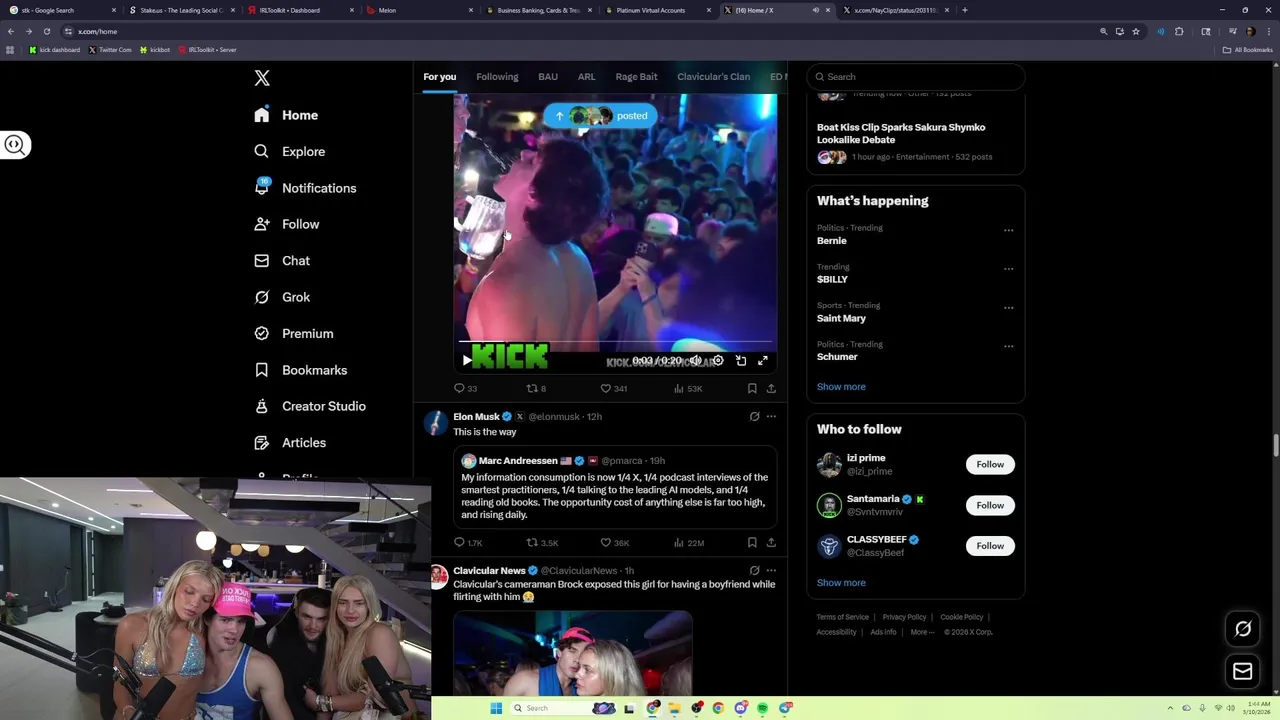Viewport: 1280px width, 720px height.
Task: Repost Elon Musk's post with 3.5K reposts
Action: (x=542, y=543)
